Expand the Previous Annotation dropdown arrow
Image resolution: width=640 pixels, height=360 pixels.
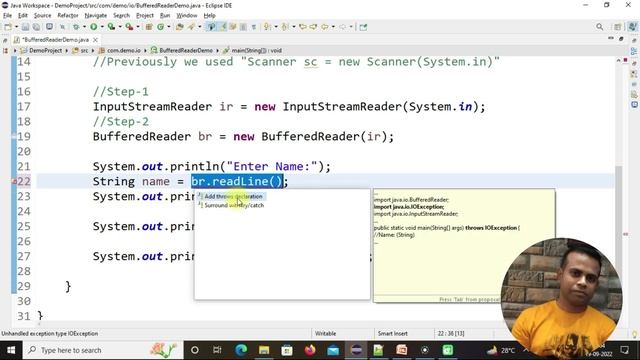[x=293, y=27]
